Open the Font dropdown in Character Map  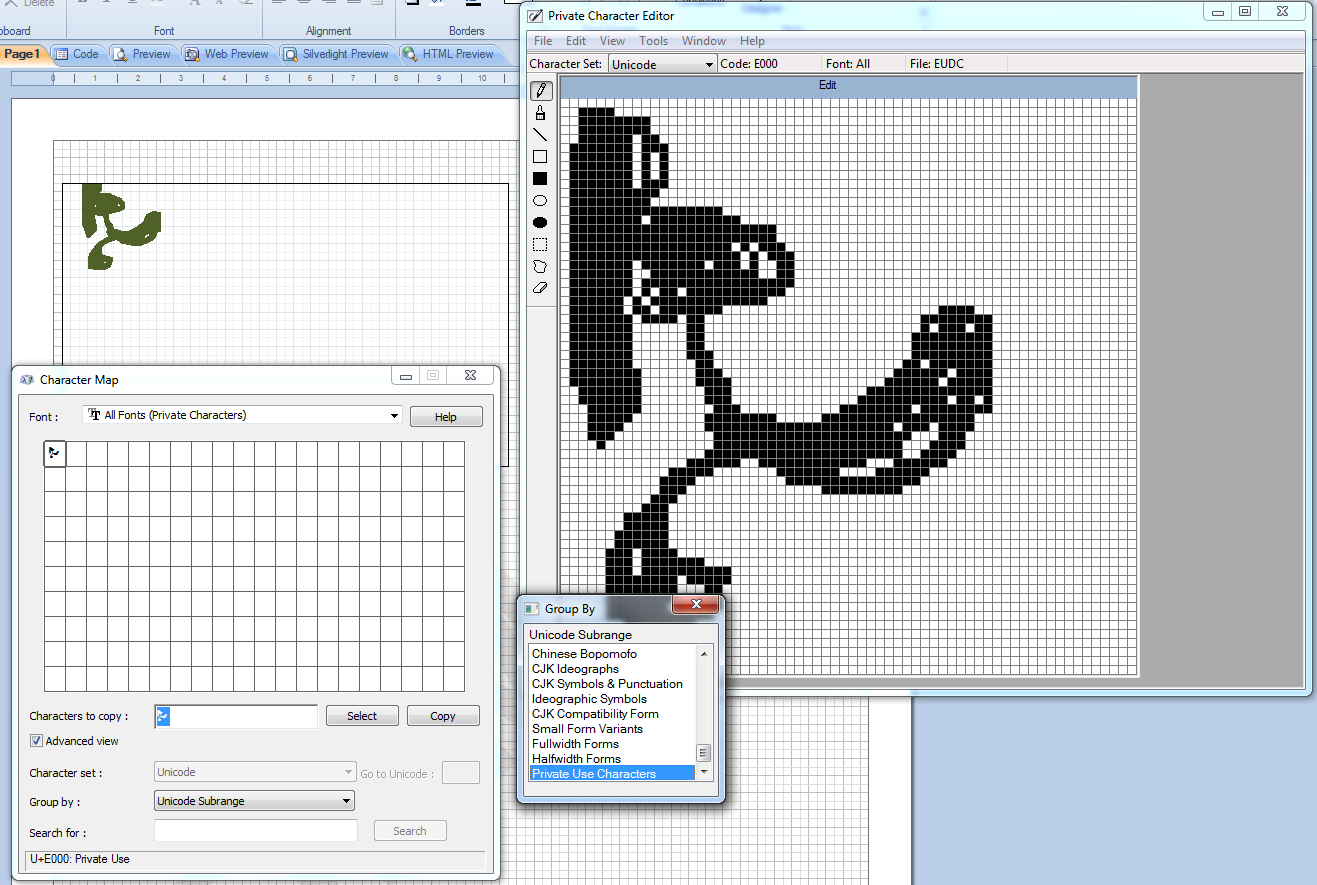point(394,415)
